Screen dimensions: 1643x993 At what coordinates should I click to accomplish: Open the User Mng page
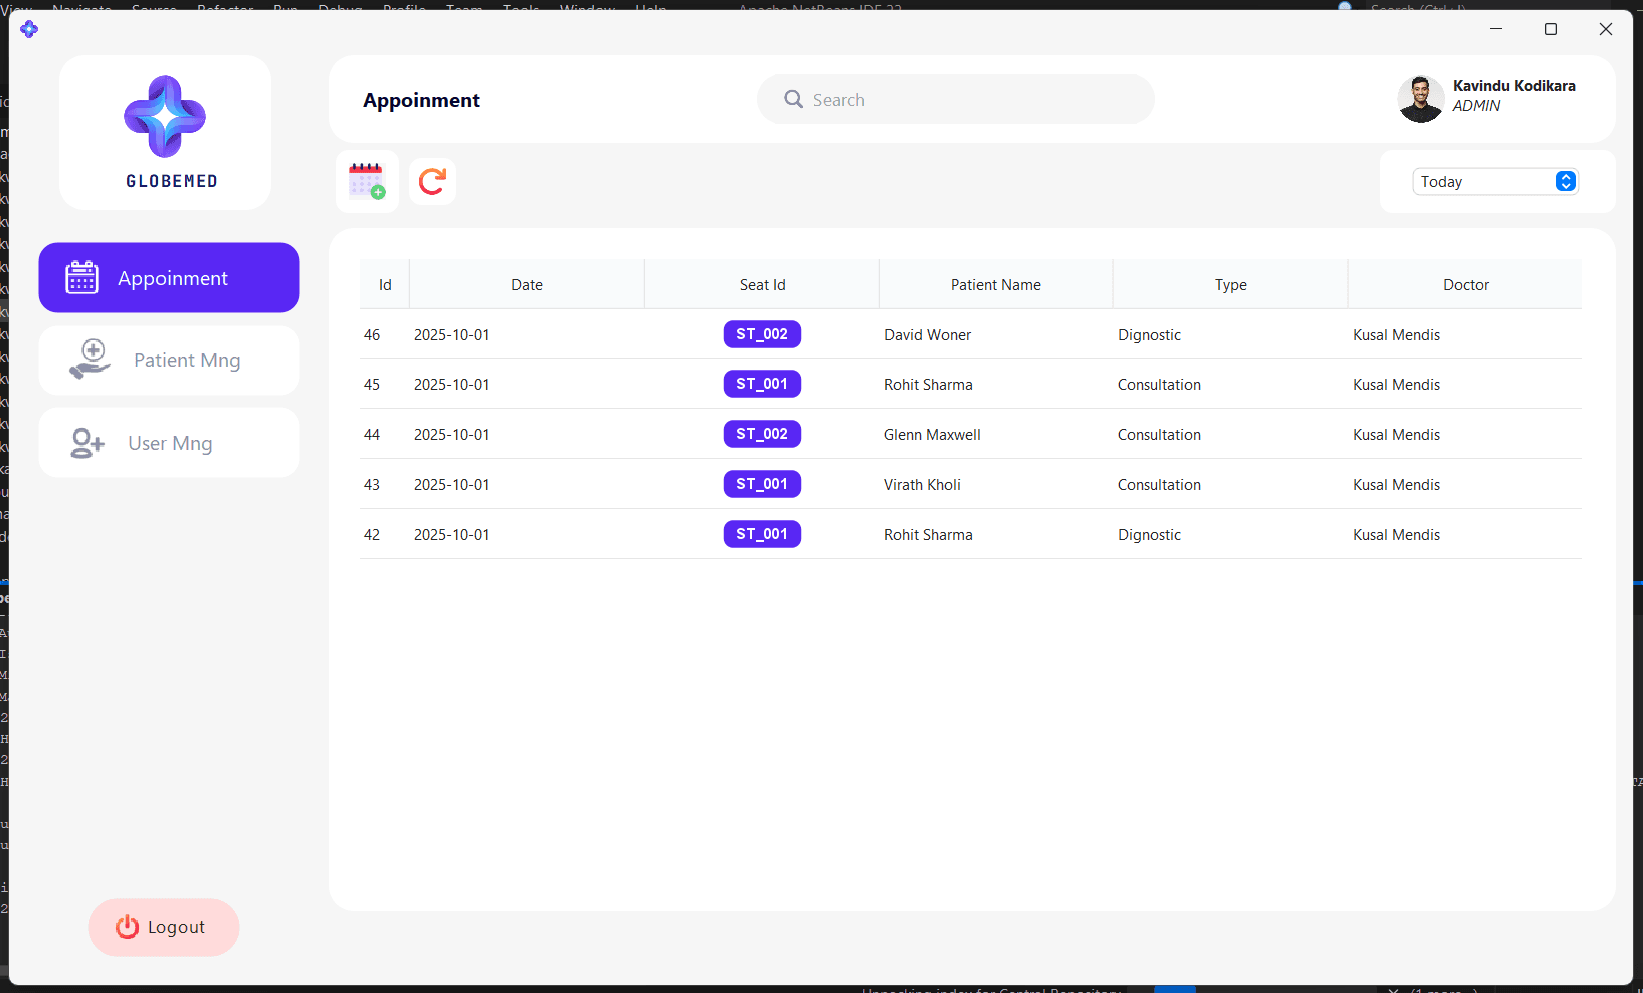coord(169,443)
